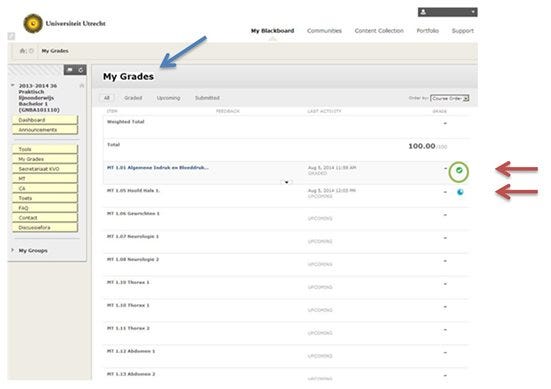The height and width of the screenshot is (389, 551).
Task: Click the LAST ACTIVITY column header
Action: (x=324, y=111)
